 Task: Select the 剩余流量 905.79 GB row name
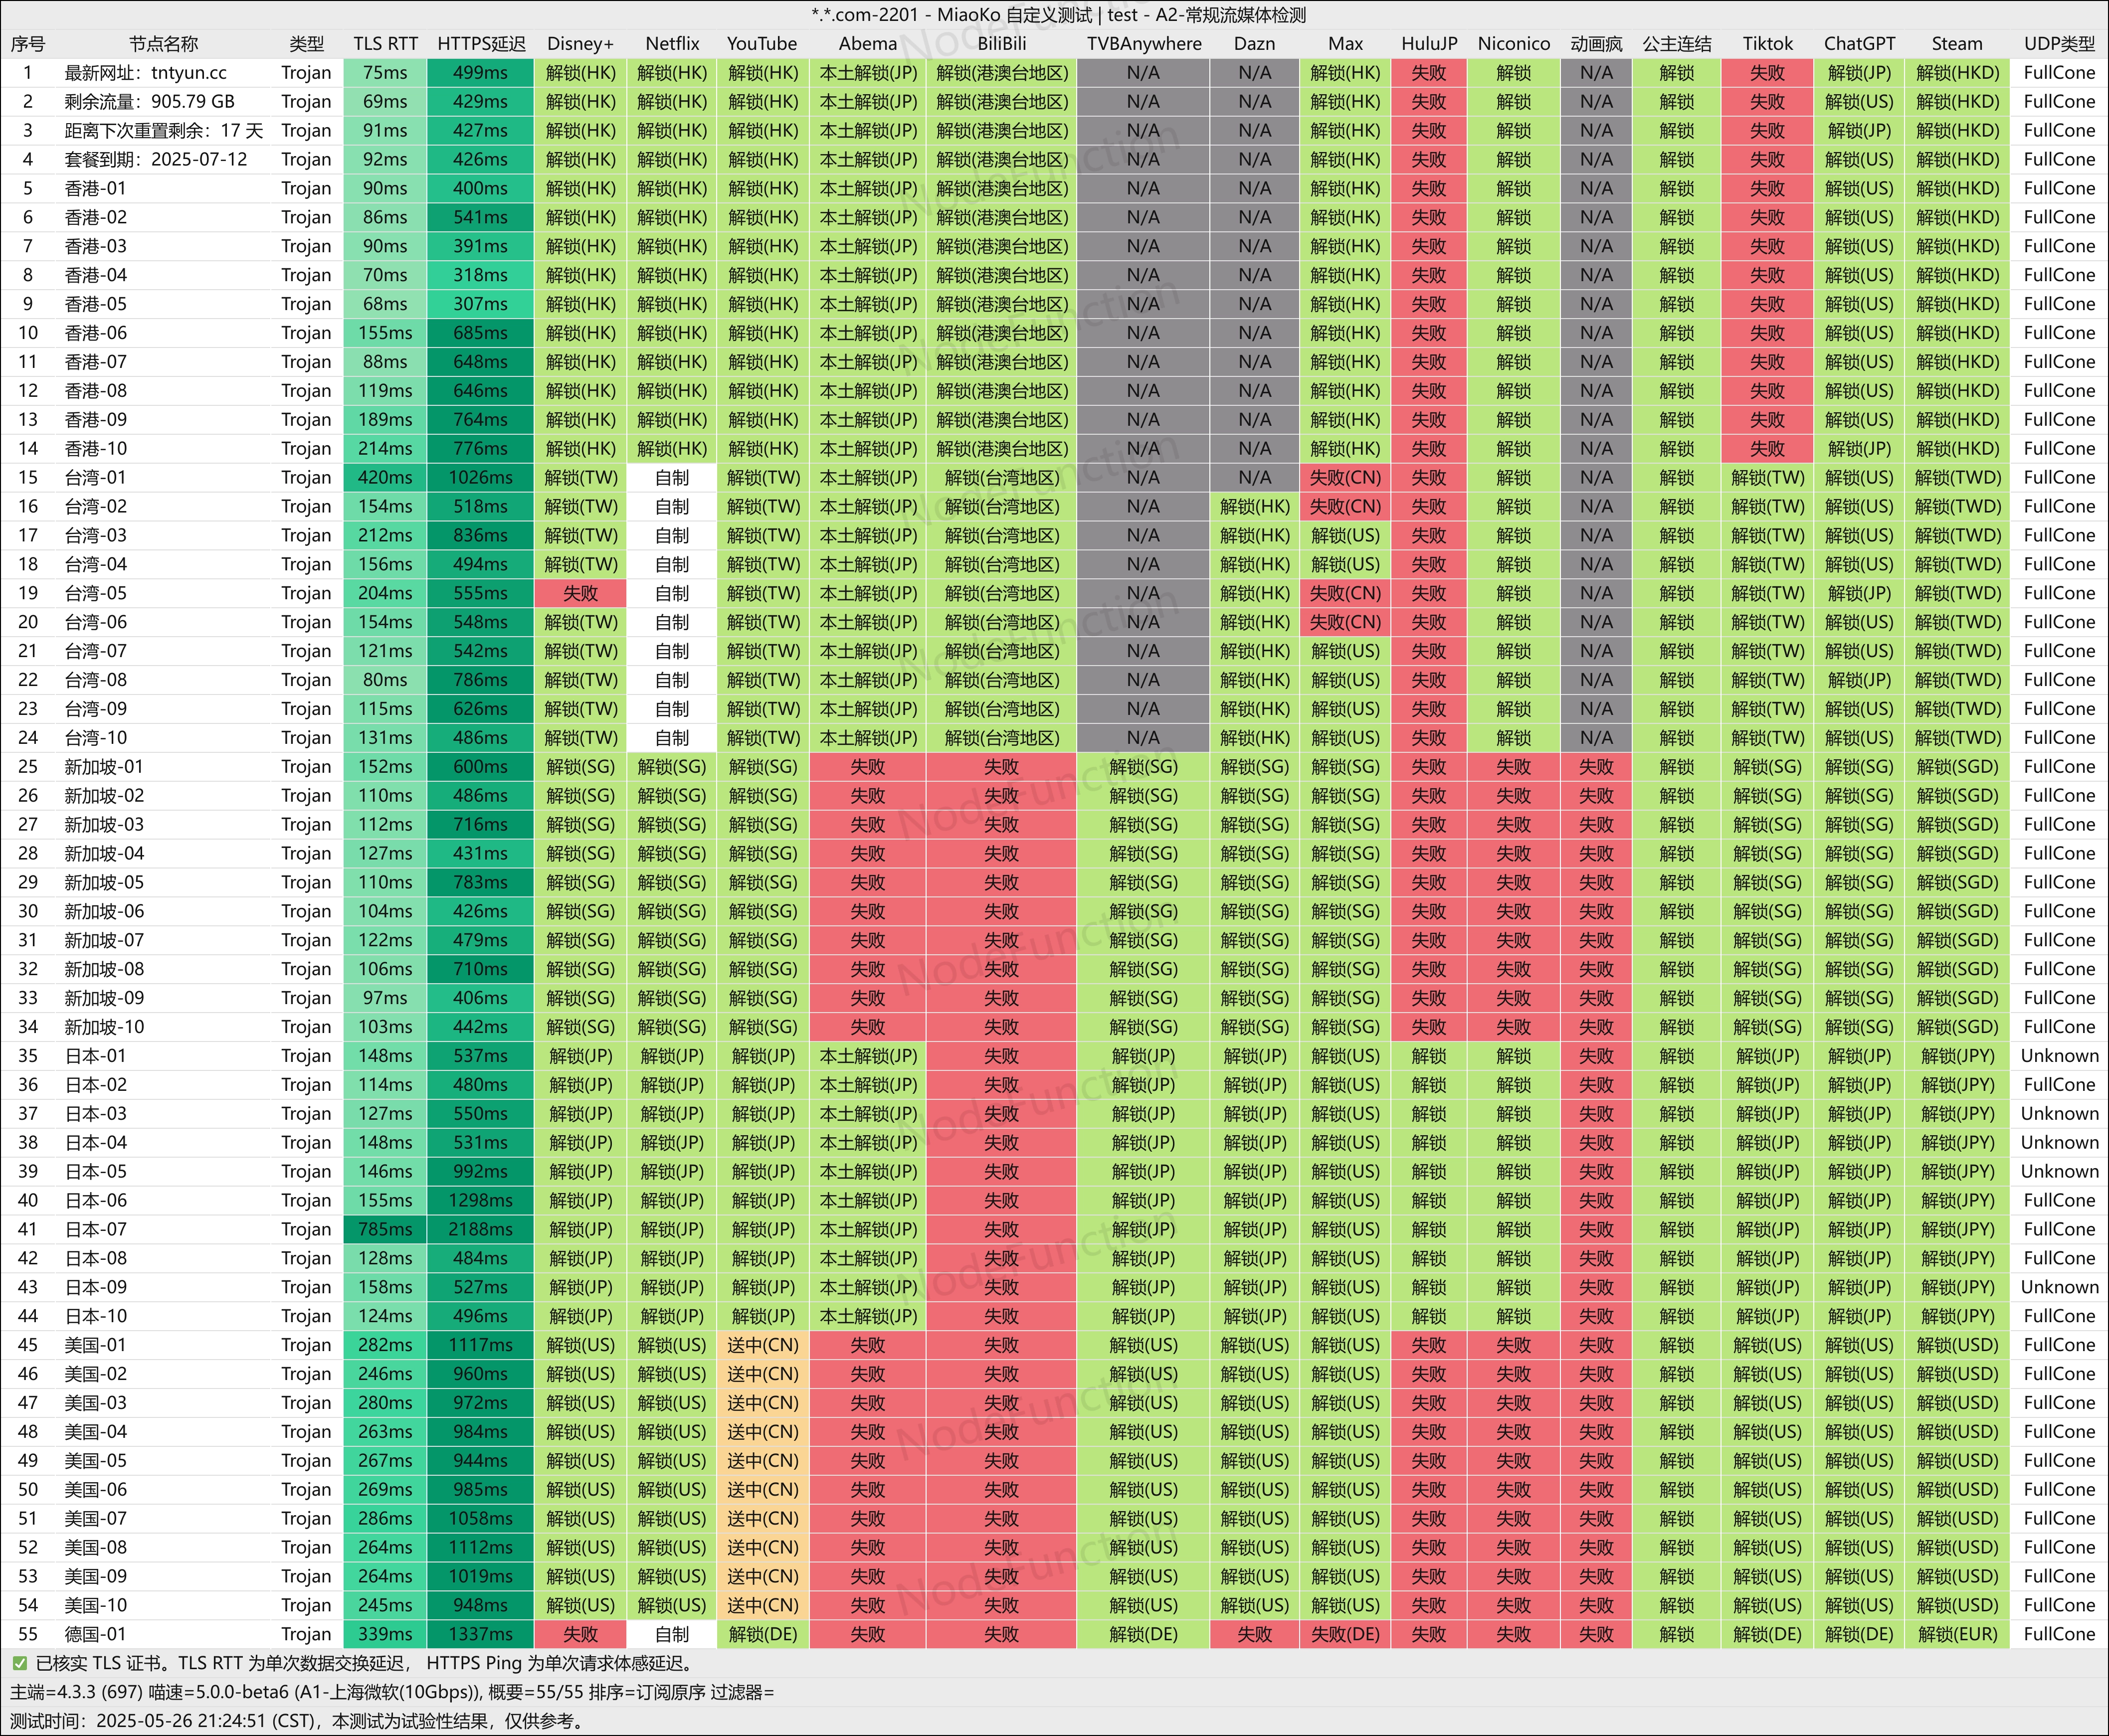click(150, 102)
